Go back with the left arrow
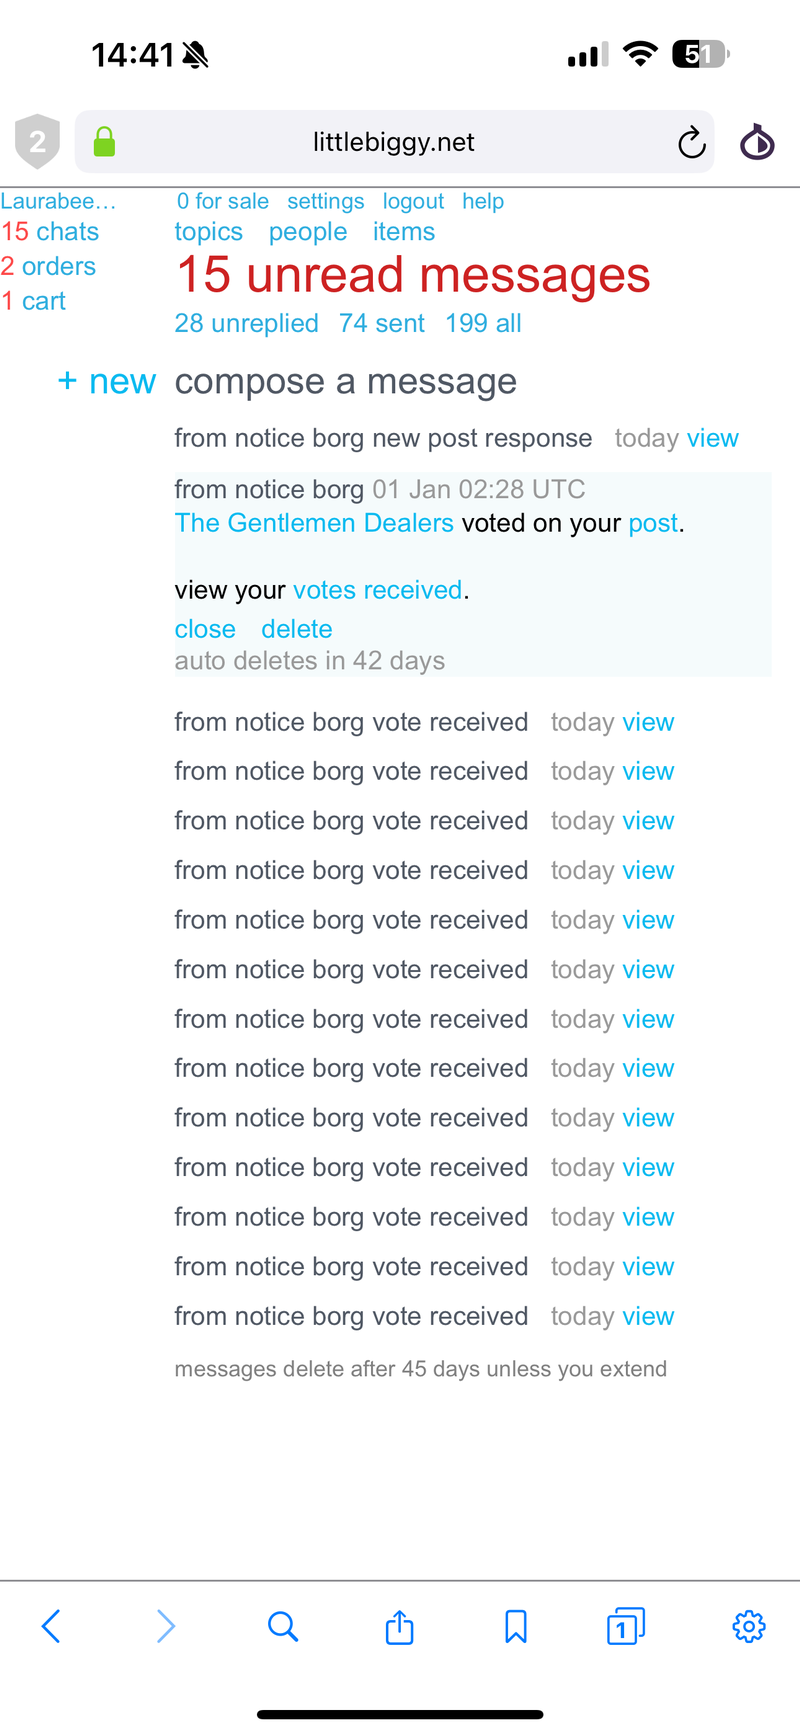This screenshot has width=800, height=1734. point(51,1626)
